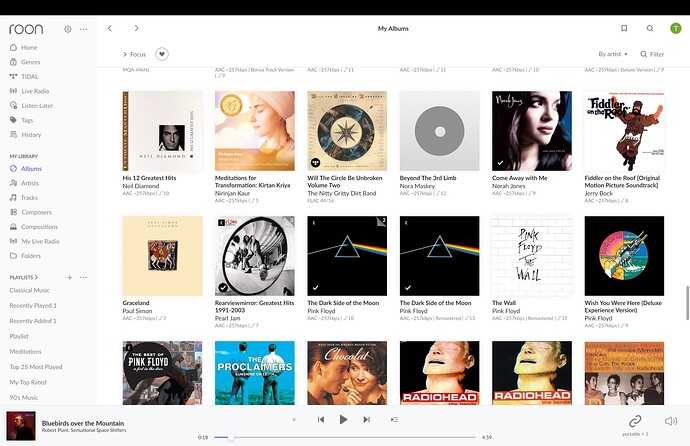
Task: Go forward with the right arrow
Action: (136, 28)
